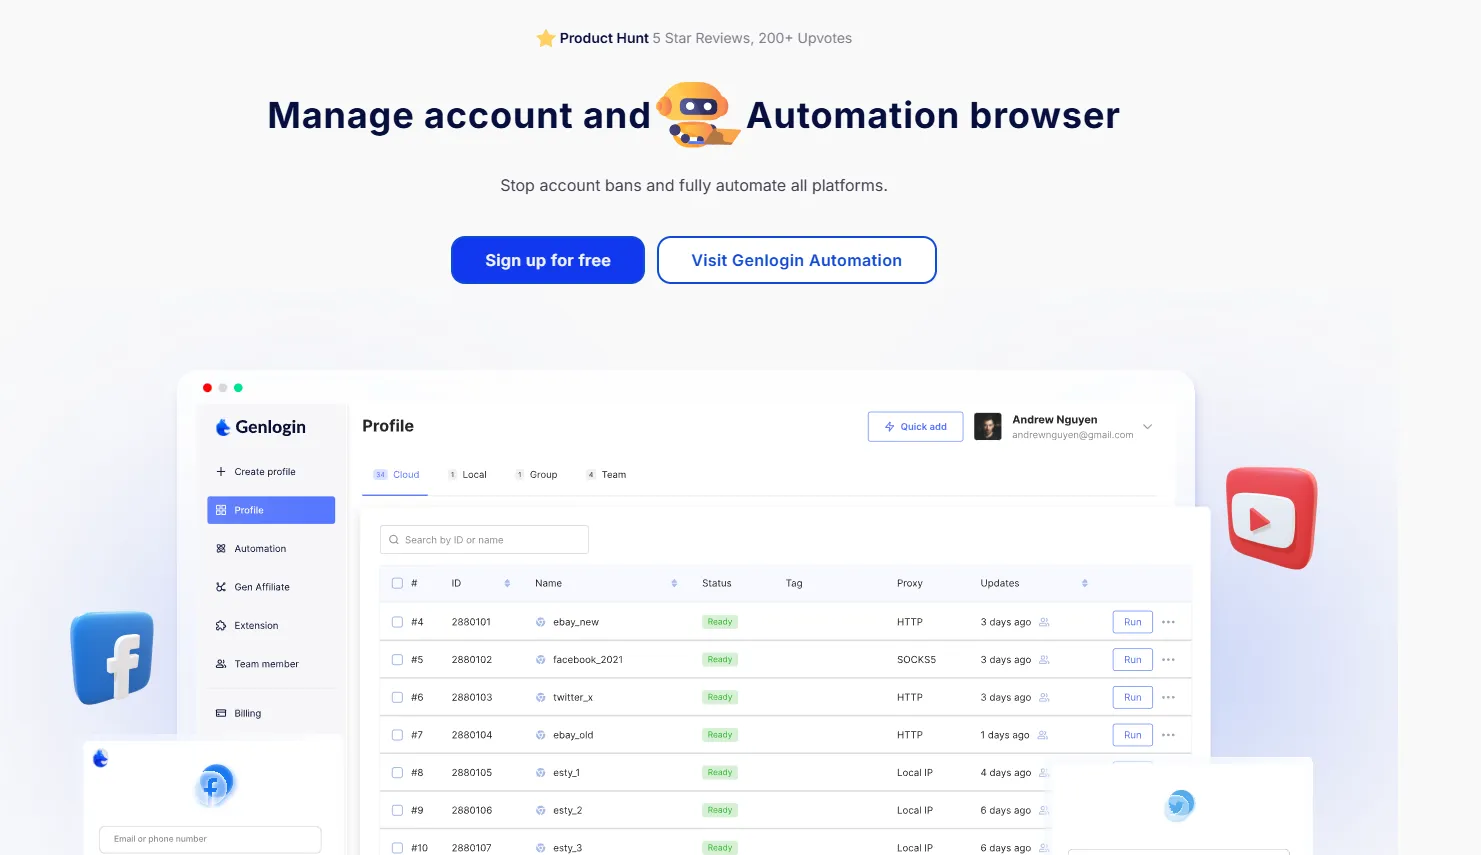
Task: Select the checkbox for facebook_2021 row
Action: click(x=397, y=660)
